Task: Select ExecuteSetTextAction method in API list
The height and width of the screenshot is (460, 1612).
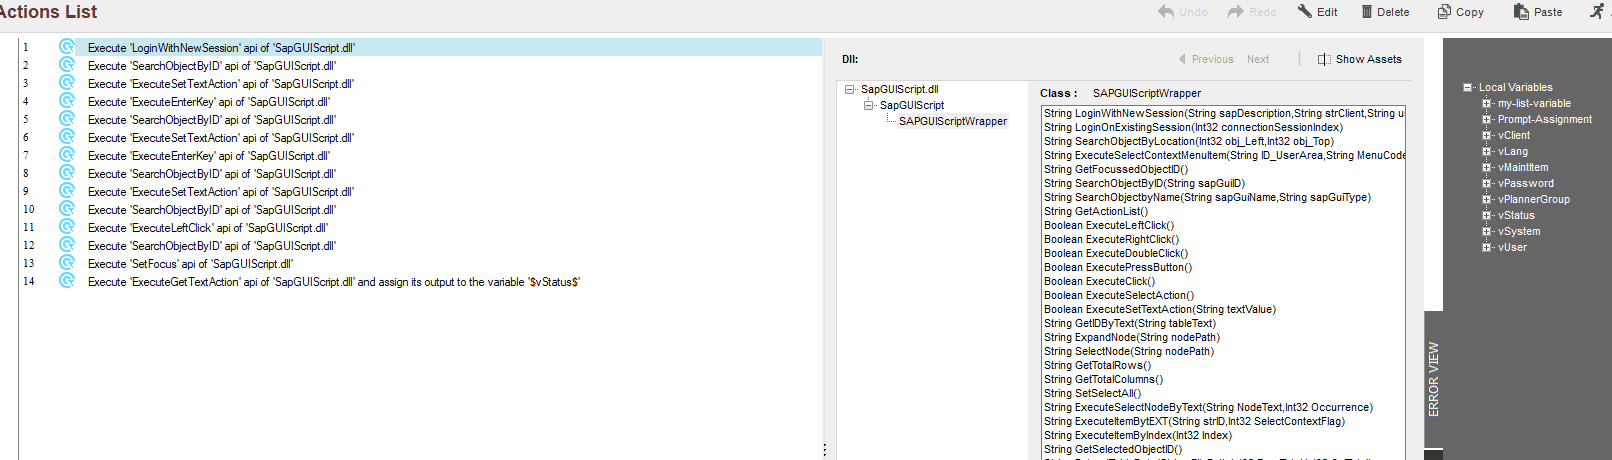Action: click(x=1160, y=309)
